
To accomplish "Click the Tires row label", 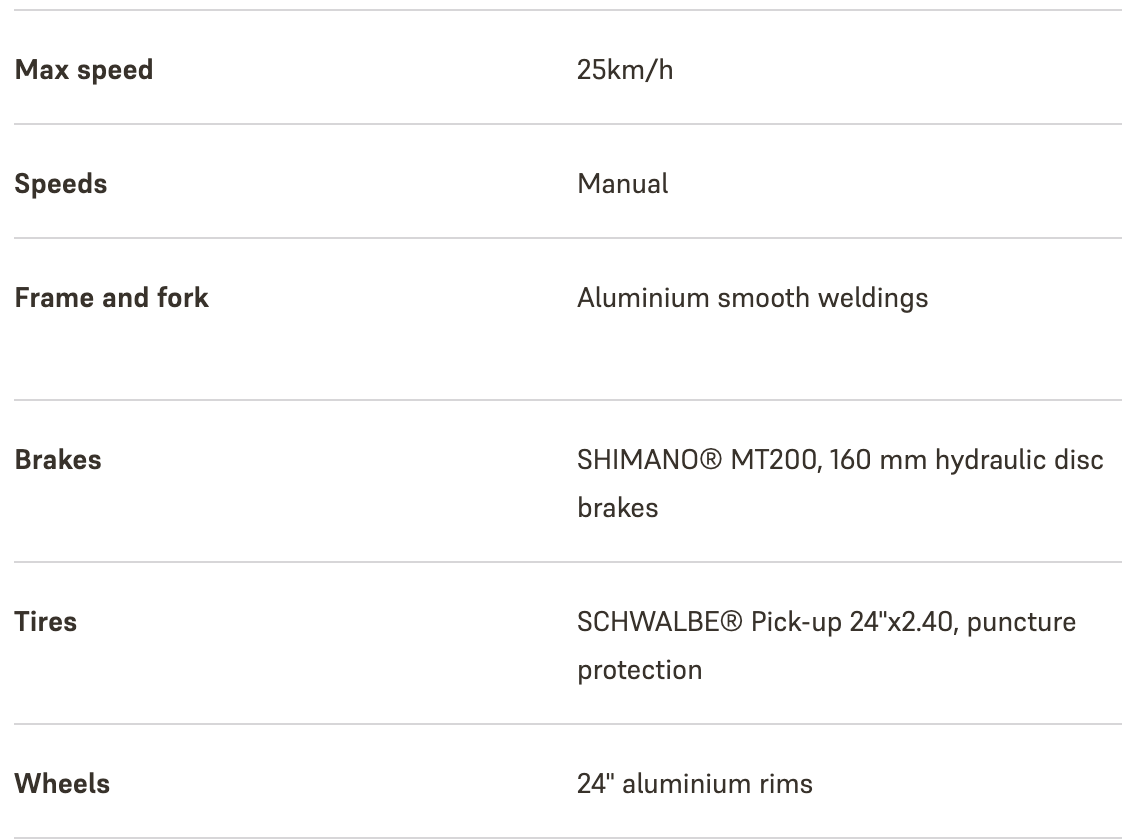I will [x=46, y=622].
